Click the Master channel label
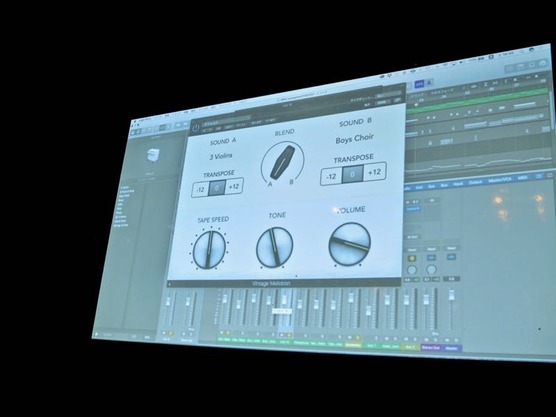The width and height of the screenshot is (556, 417). pyautogui.click(x=451, y=349)
